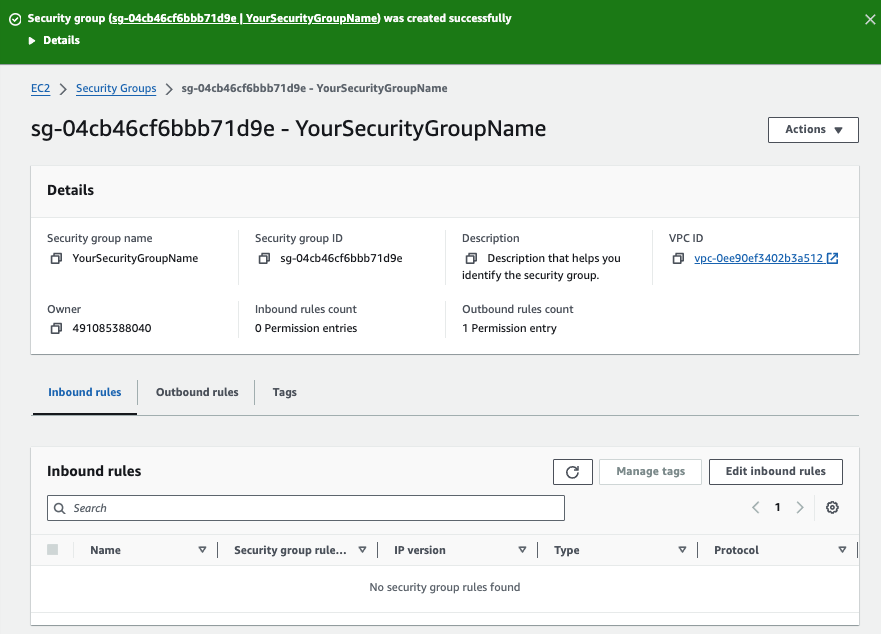Viewport: 881px width, 634px height.
Task: Sort by the Name column arrow
Action: [x=202, y=550]
